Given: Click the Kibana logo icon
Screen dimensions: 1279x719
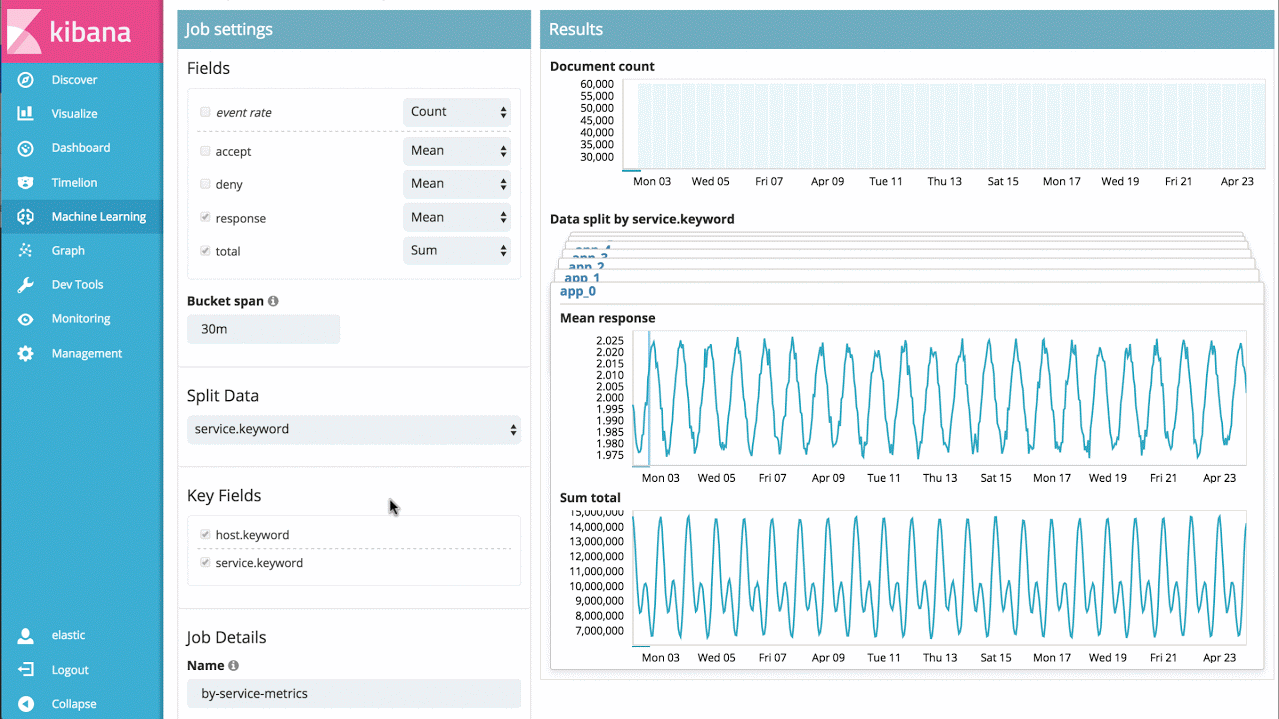Looking at the screenshot, I should pyautogui.click(x=24, y=30).
